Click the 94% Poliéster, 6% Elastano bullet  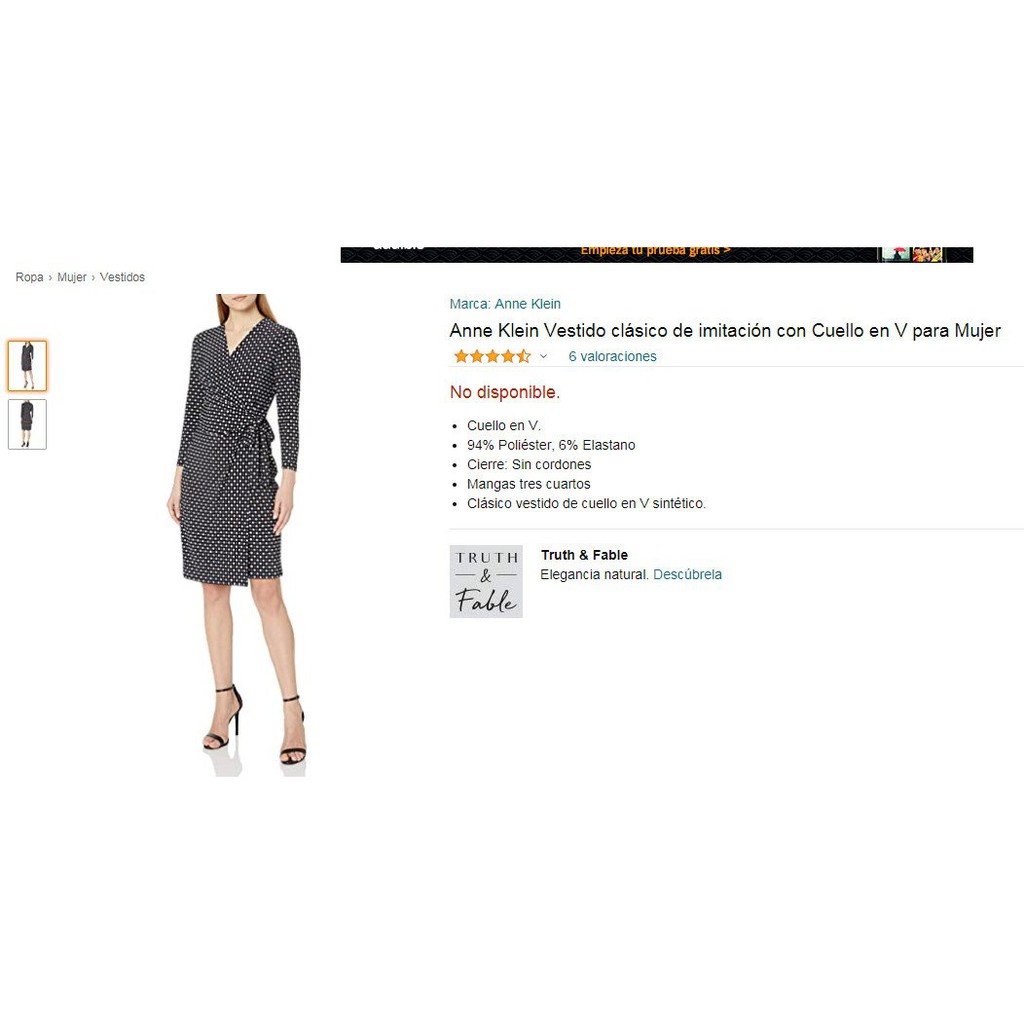pyautogui.click(x=551, y=445)
